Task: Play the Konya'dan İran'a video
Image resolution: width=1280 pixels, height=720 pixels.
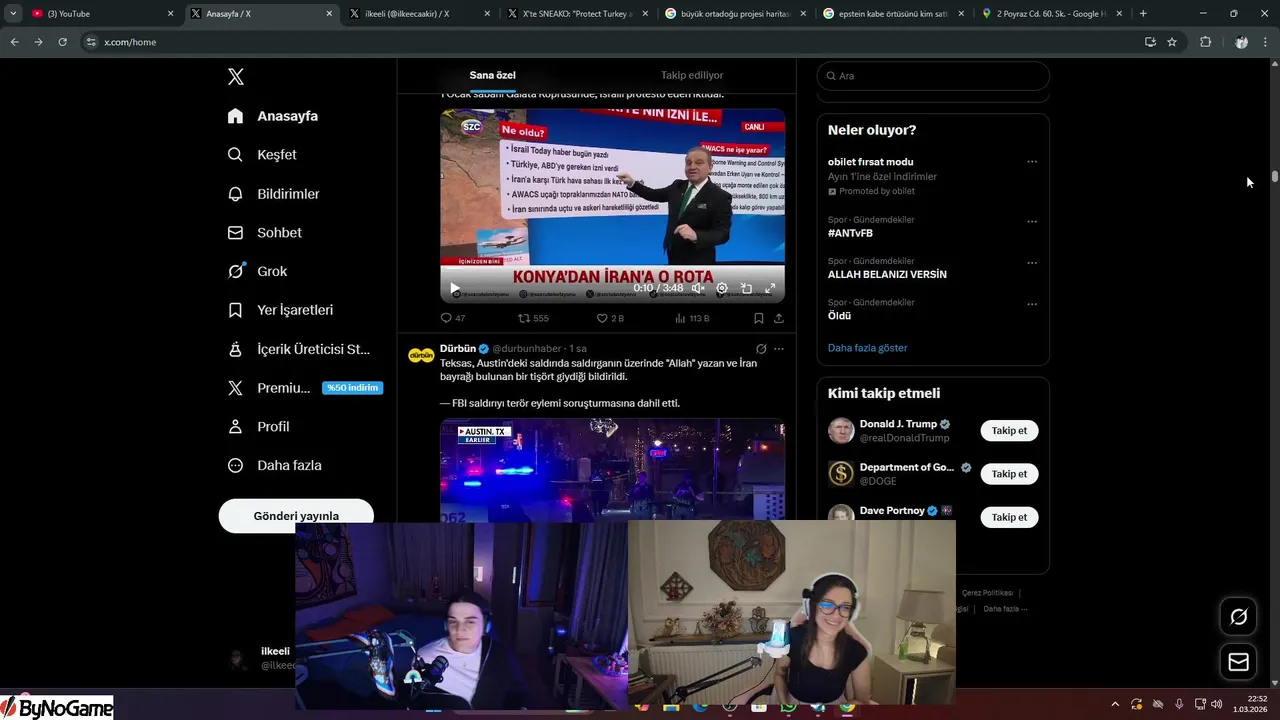Action: [455, 288]
